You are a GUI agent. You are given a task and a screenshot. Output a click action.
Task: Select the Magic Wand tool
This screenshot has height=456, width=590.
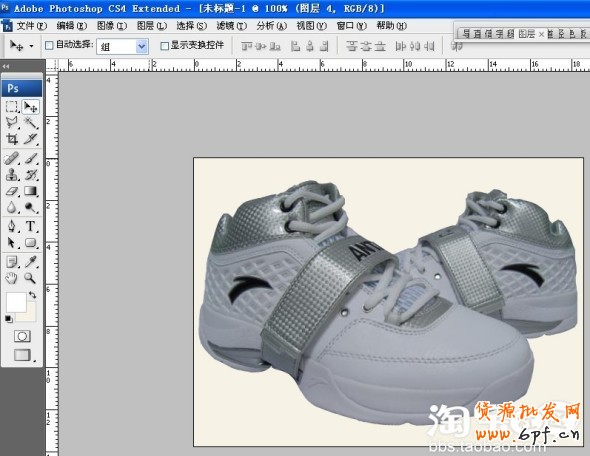tap(31, 123)
